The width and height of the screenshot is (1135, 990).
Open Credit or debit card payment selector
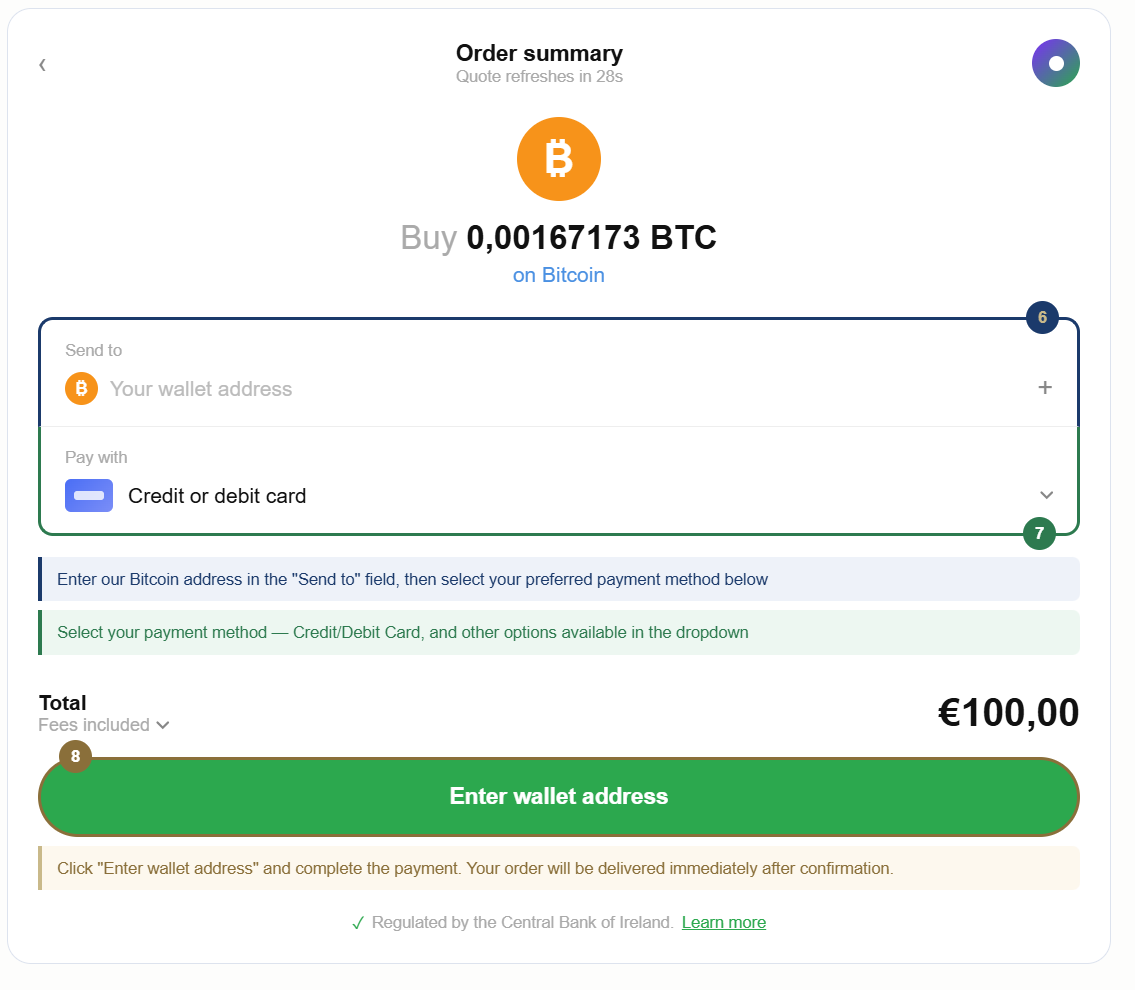(559, 481)
